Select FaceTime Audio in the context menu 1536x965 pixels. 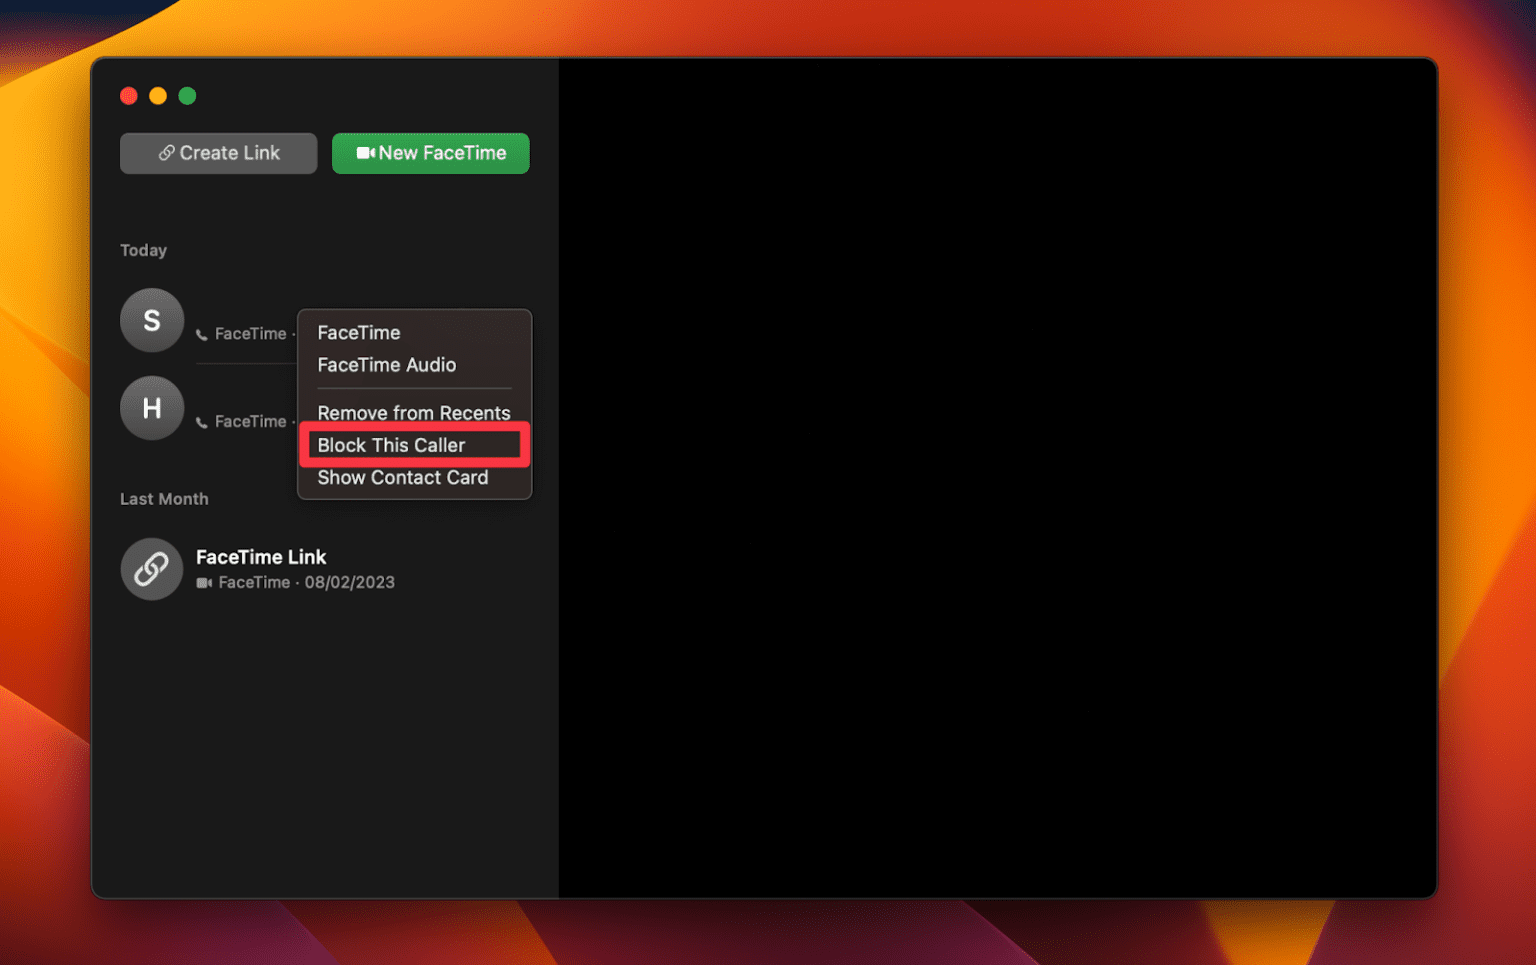[386, 365]
